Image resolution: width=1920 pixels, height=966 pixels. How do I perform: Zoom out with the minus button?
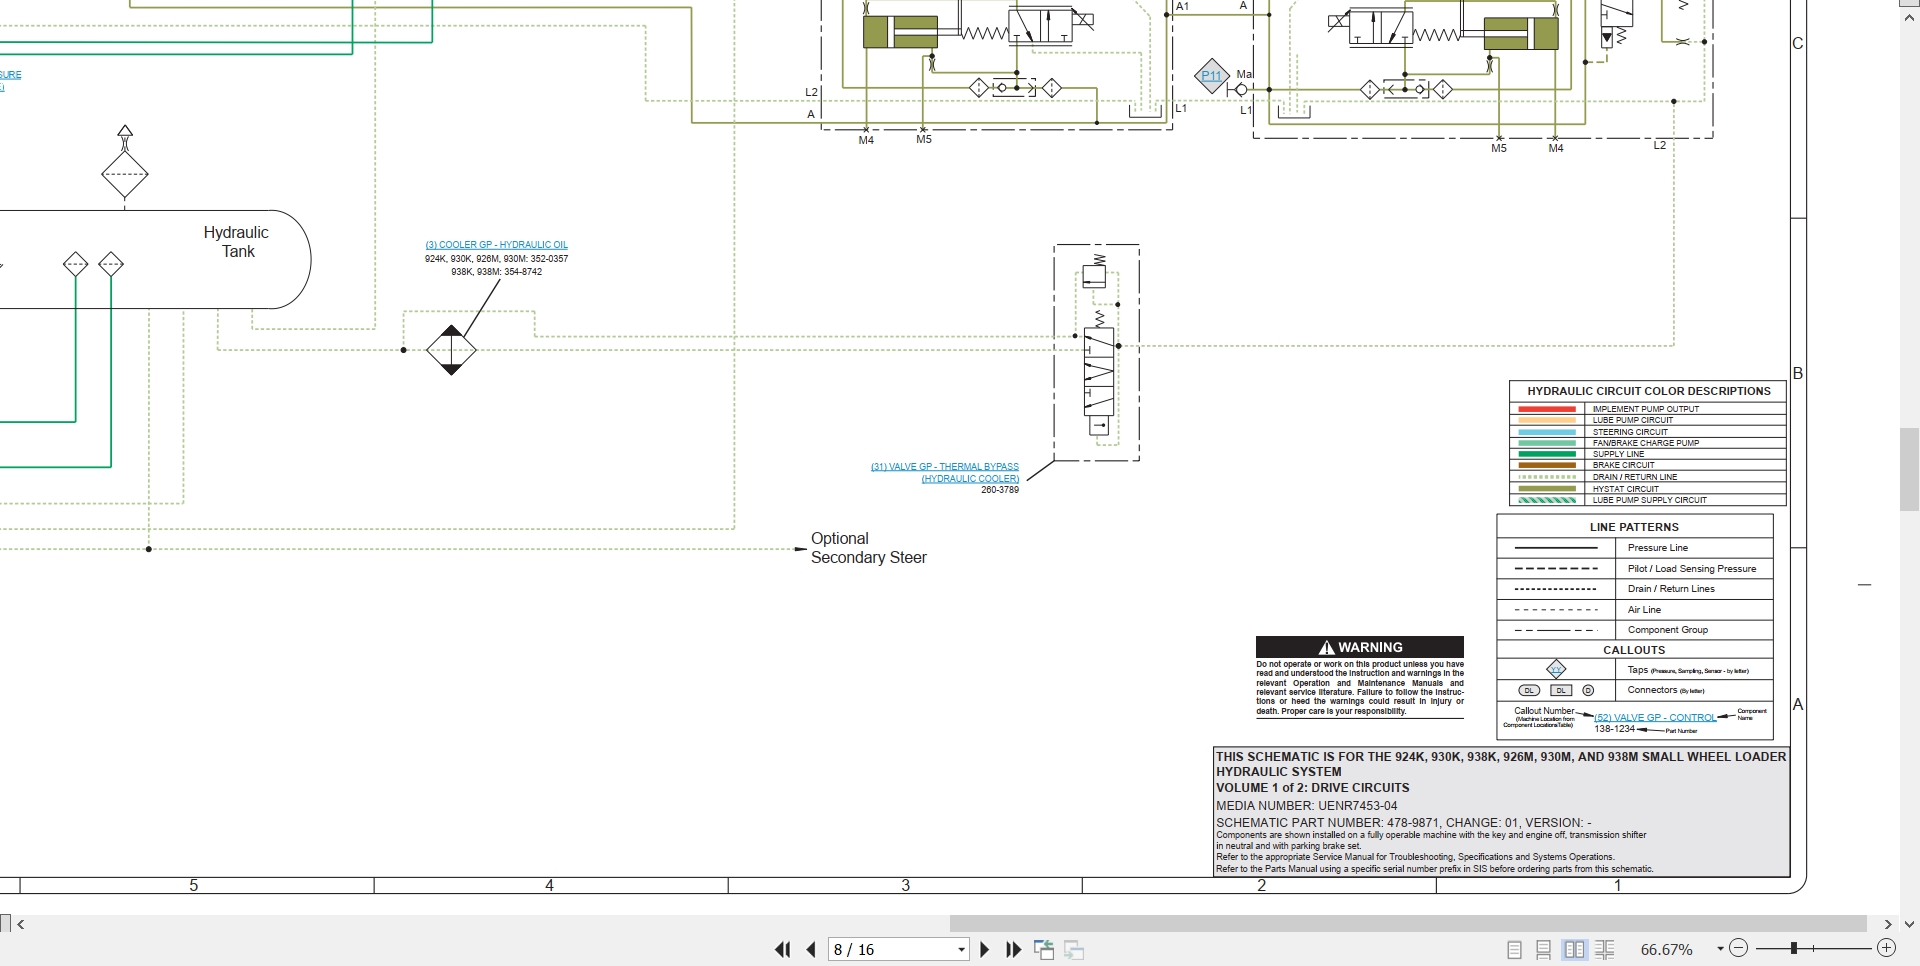point(1738,948)
